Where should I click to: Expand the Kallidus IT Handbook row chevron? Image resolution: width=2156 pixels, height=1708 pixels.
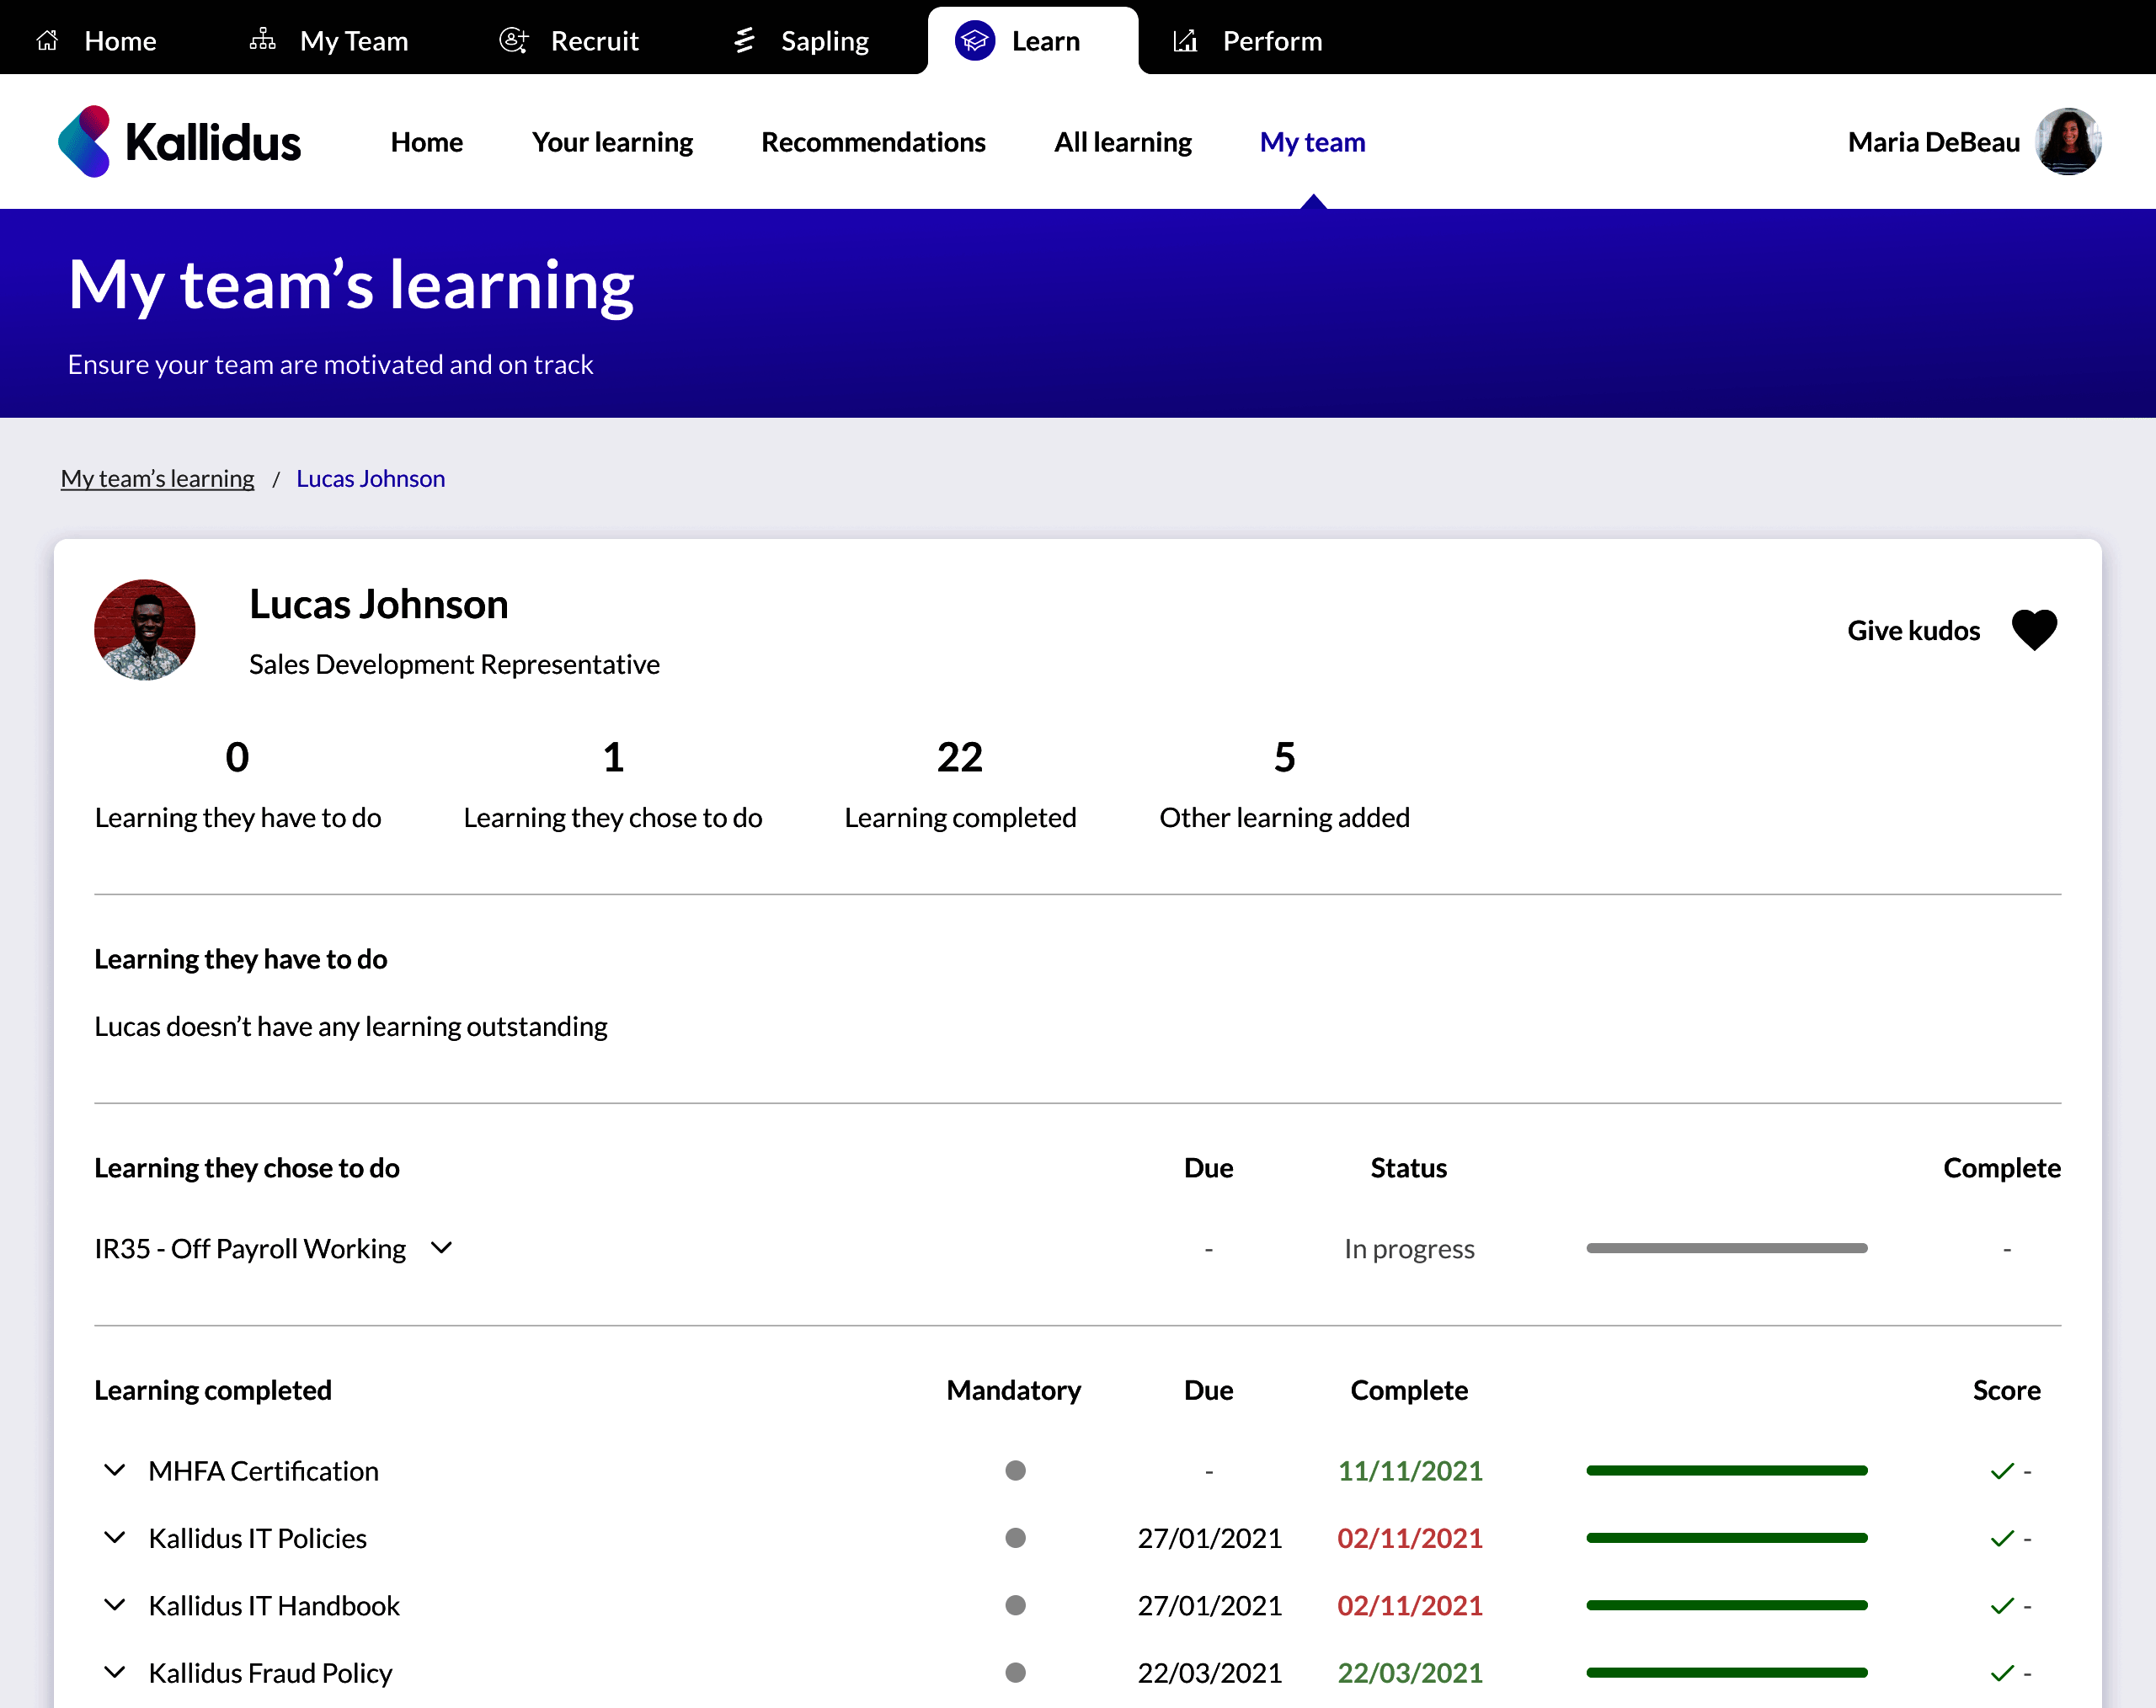tap(115, 1605)
